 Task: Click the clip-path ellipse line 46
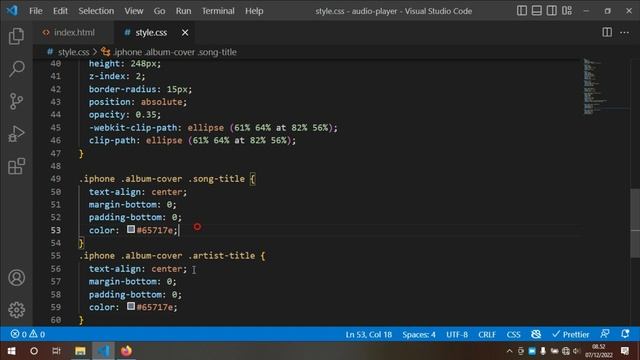(192, 140)
